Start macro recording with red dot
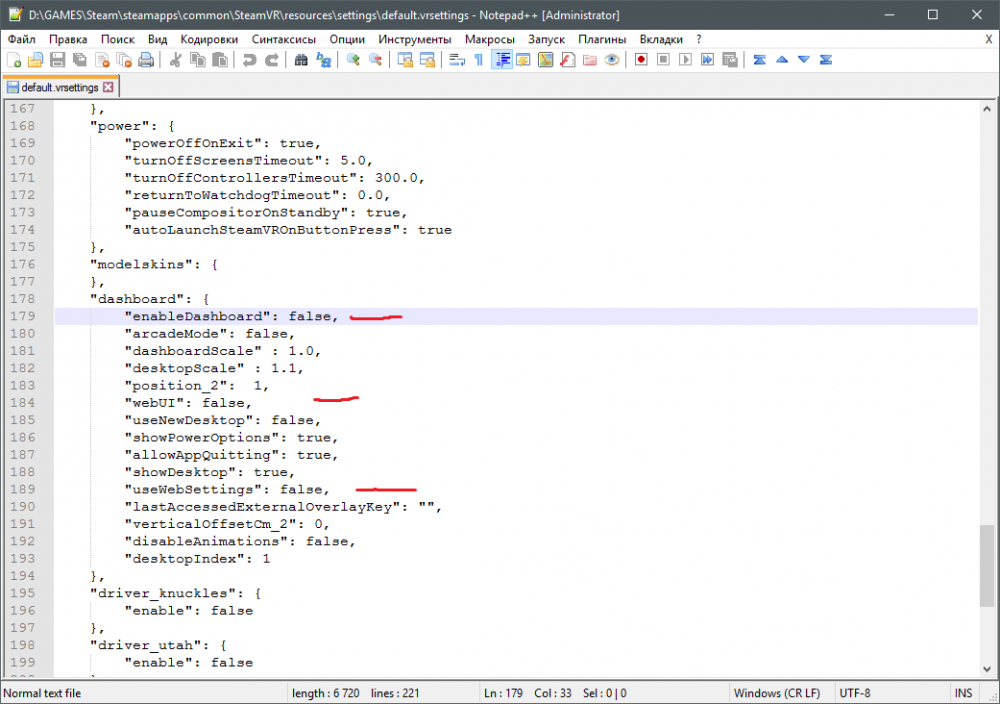Viewport: 1000px width, 704px height. point(640,60)
